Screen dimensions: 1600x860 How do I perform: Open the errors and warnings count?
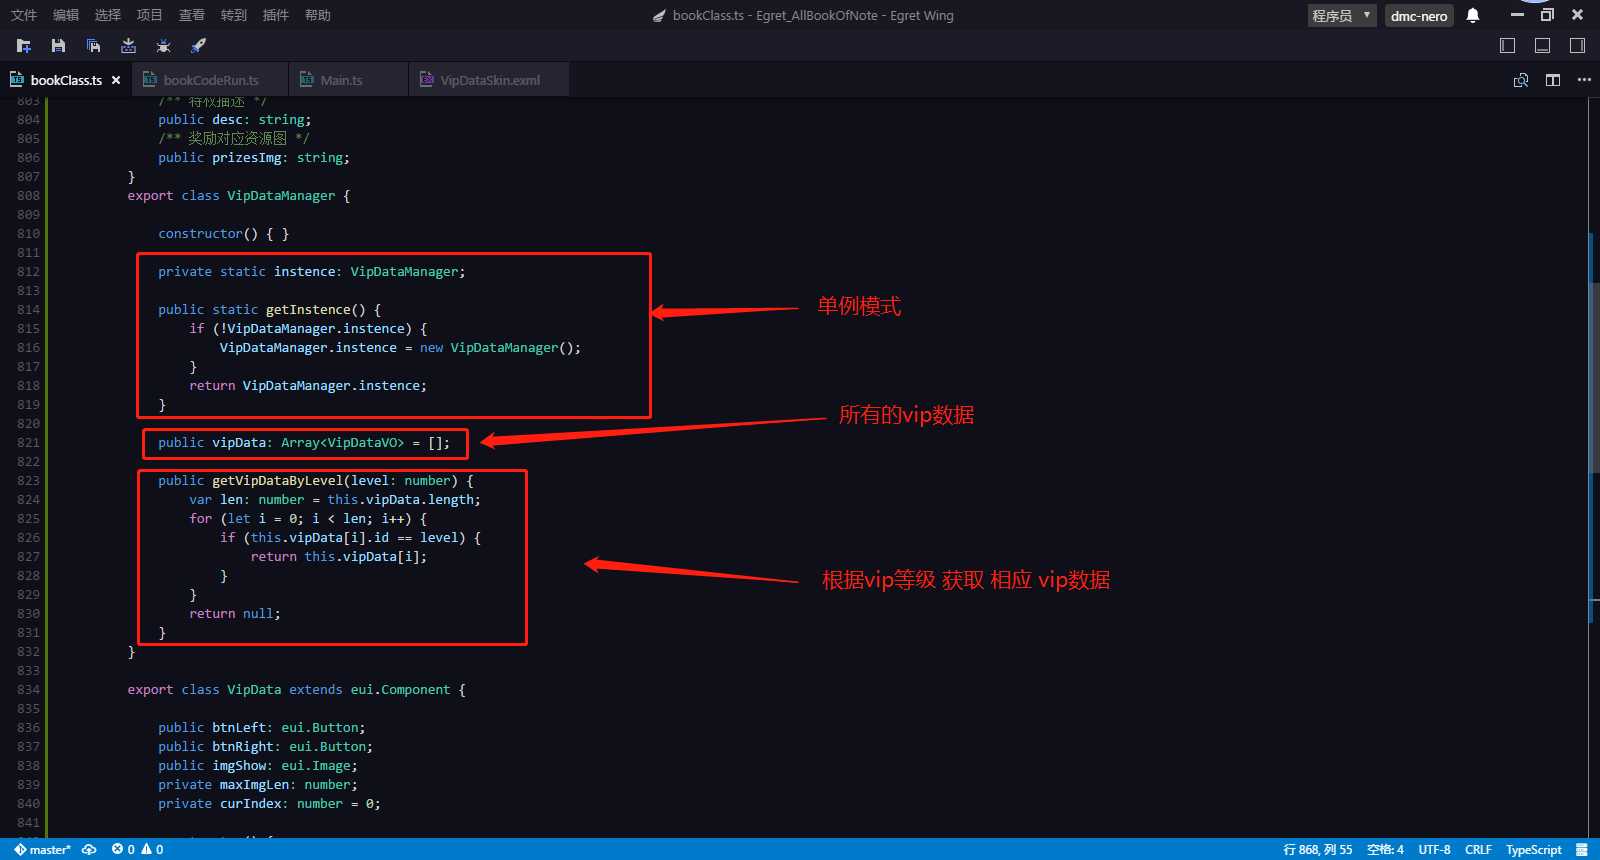(137, 850)
